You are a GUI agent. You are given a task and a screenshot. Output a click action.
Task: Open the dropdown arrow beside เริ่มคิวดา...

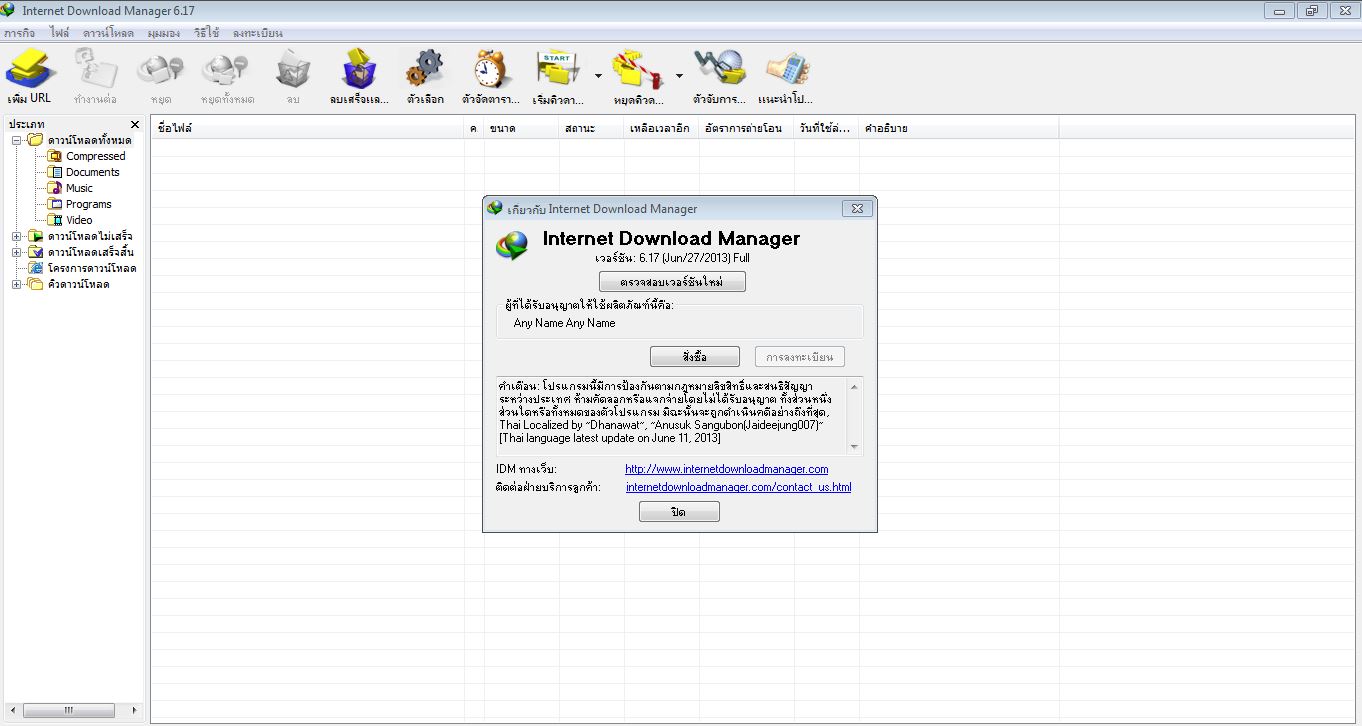[x=598, y=75]
